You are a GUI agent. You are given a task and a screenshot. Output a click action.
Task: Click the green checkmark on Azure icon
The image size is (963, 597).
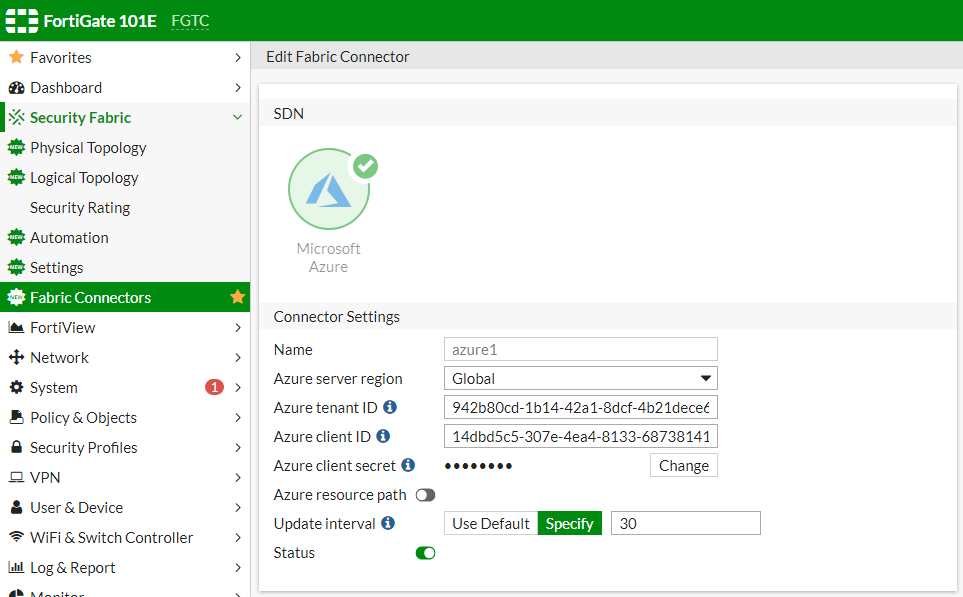tap(366, 166)
